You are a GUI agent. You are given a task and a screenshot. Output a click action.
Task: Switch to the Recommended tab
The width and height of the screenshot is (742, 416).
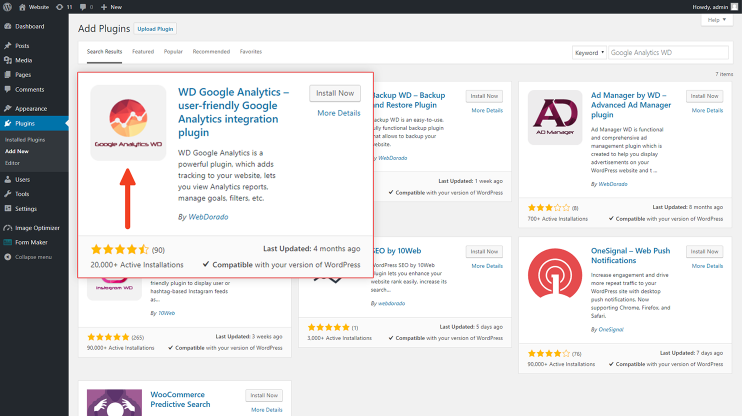click(211, 52)
